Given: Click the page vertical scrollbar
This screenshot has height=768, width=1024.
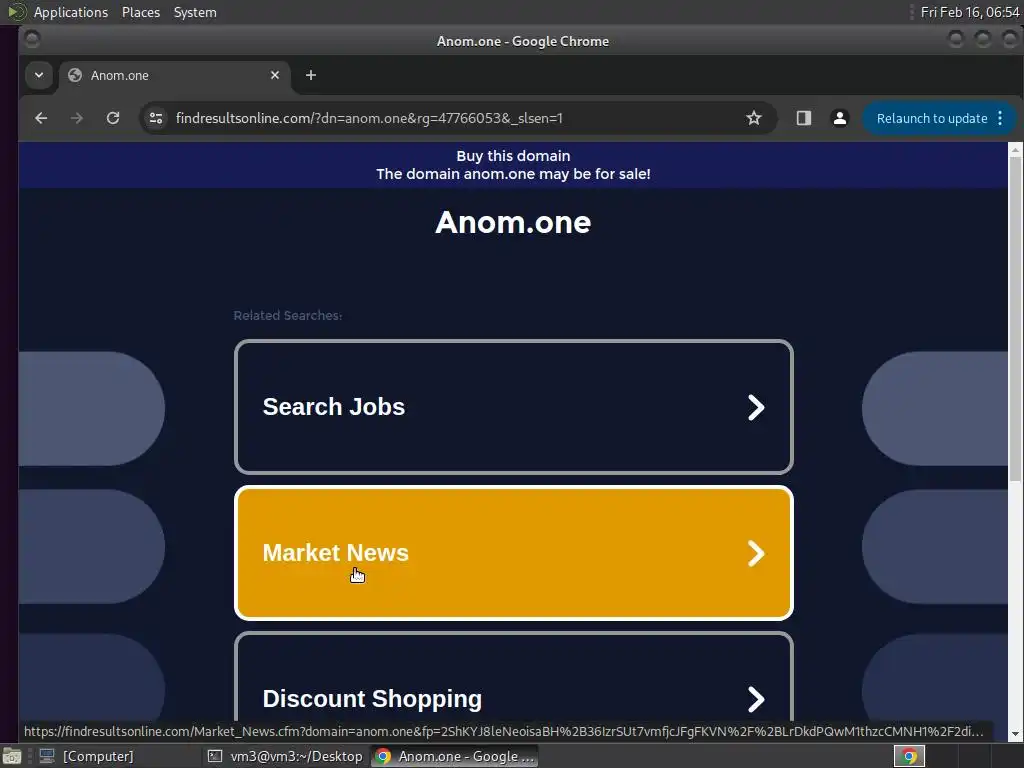Looking at the screenshot, I should 1015,320.
